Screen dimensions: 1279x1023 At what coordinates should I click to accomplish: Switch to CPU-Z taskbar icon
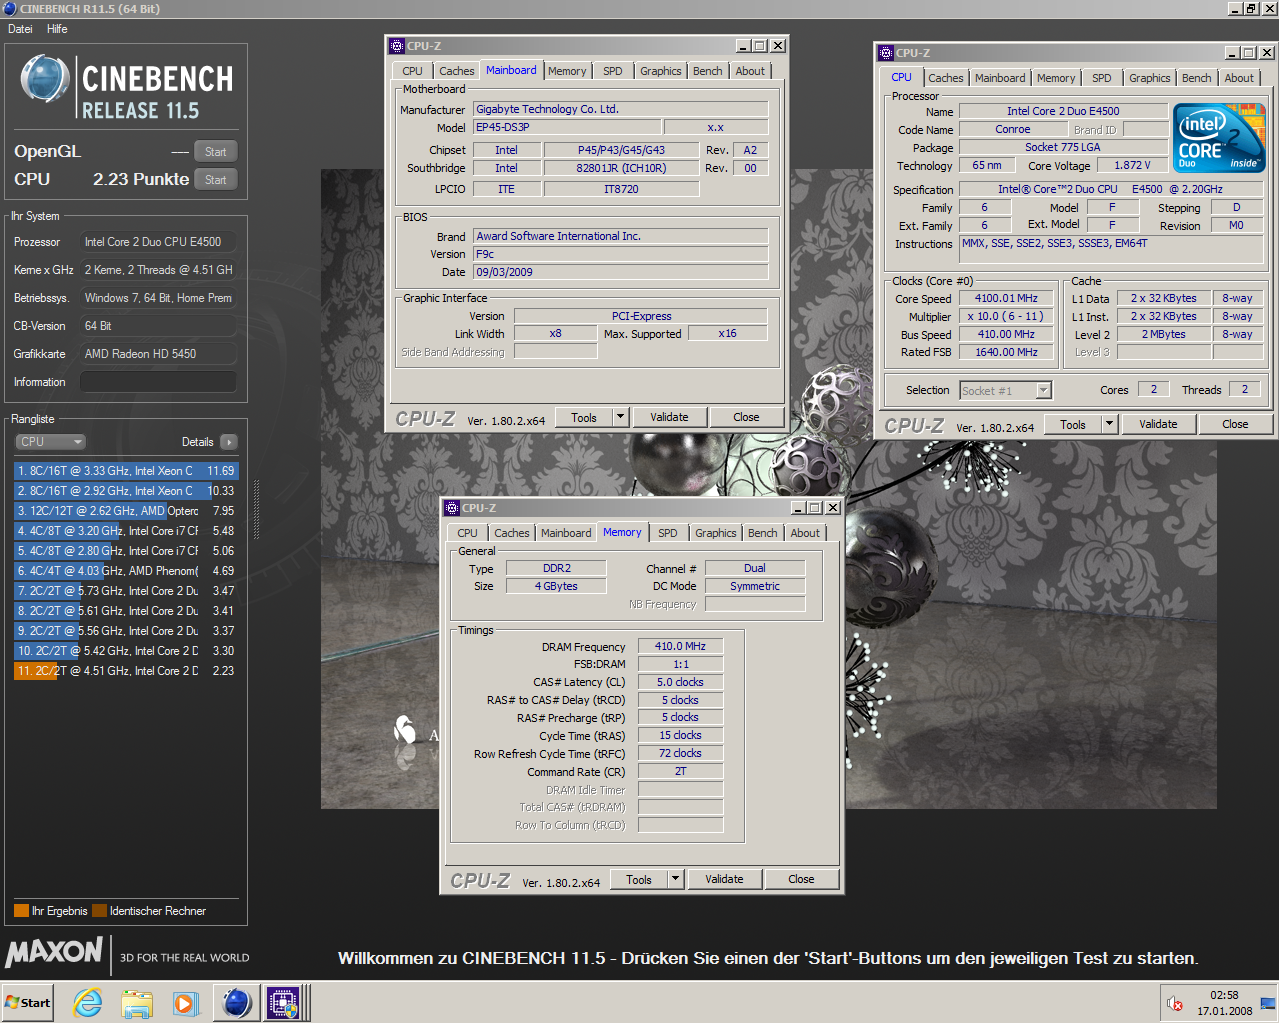pyautogui.click(x=283, y=1003)
